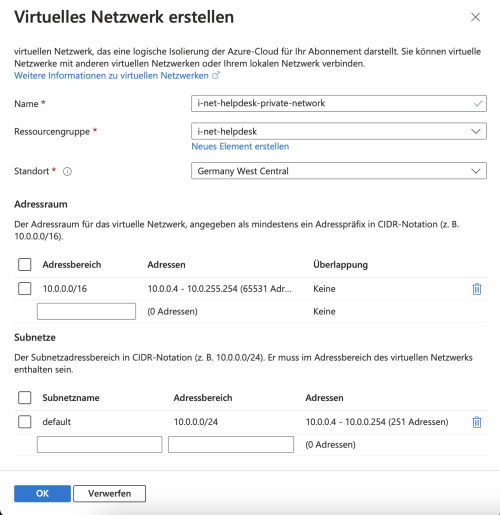Expand the Ressourcengruppe dropdown
Viewport: 500px width, 515px height.
coord(339,131)
